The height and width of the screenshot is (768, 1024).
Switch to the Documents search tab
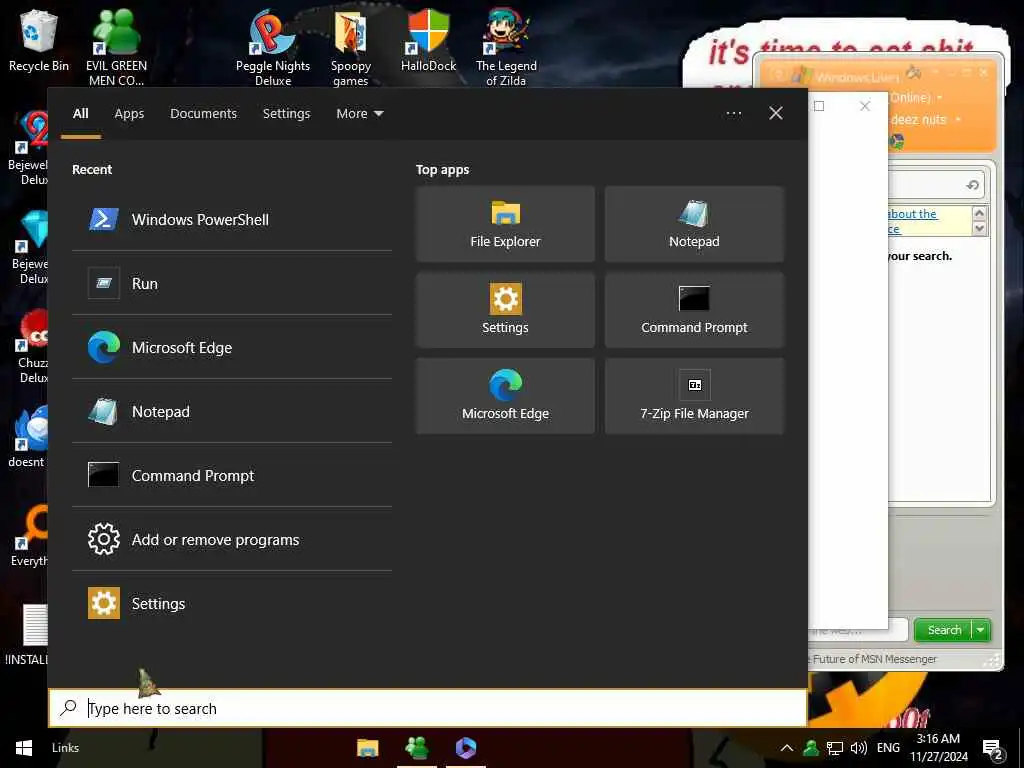pos(203,114)
